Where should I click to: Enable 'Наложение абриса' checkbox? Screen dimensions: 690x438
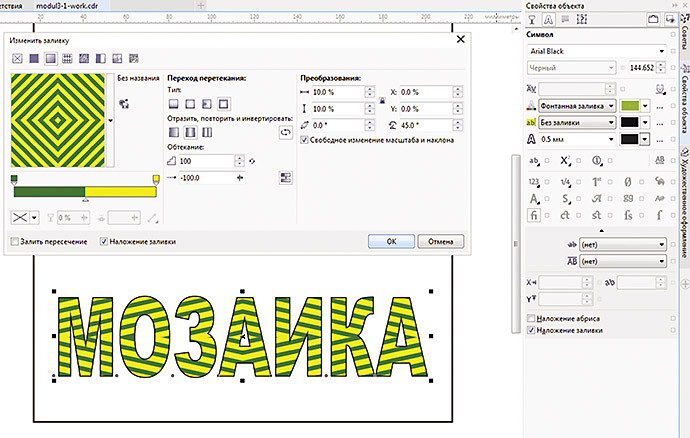click(x=531, y=318)
